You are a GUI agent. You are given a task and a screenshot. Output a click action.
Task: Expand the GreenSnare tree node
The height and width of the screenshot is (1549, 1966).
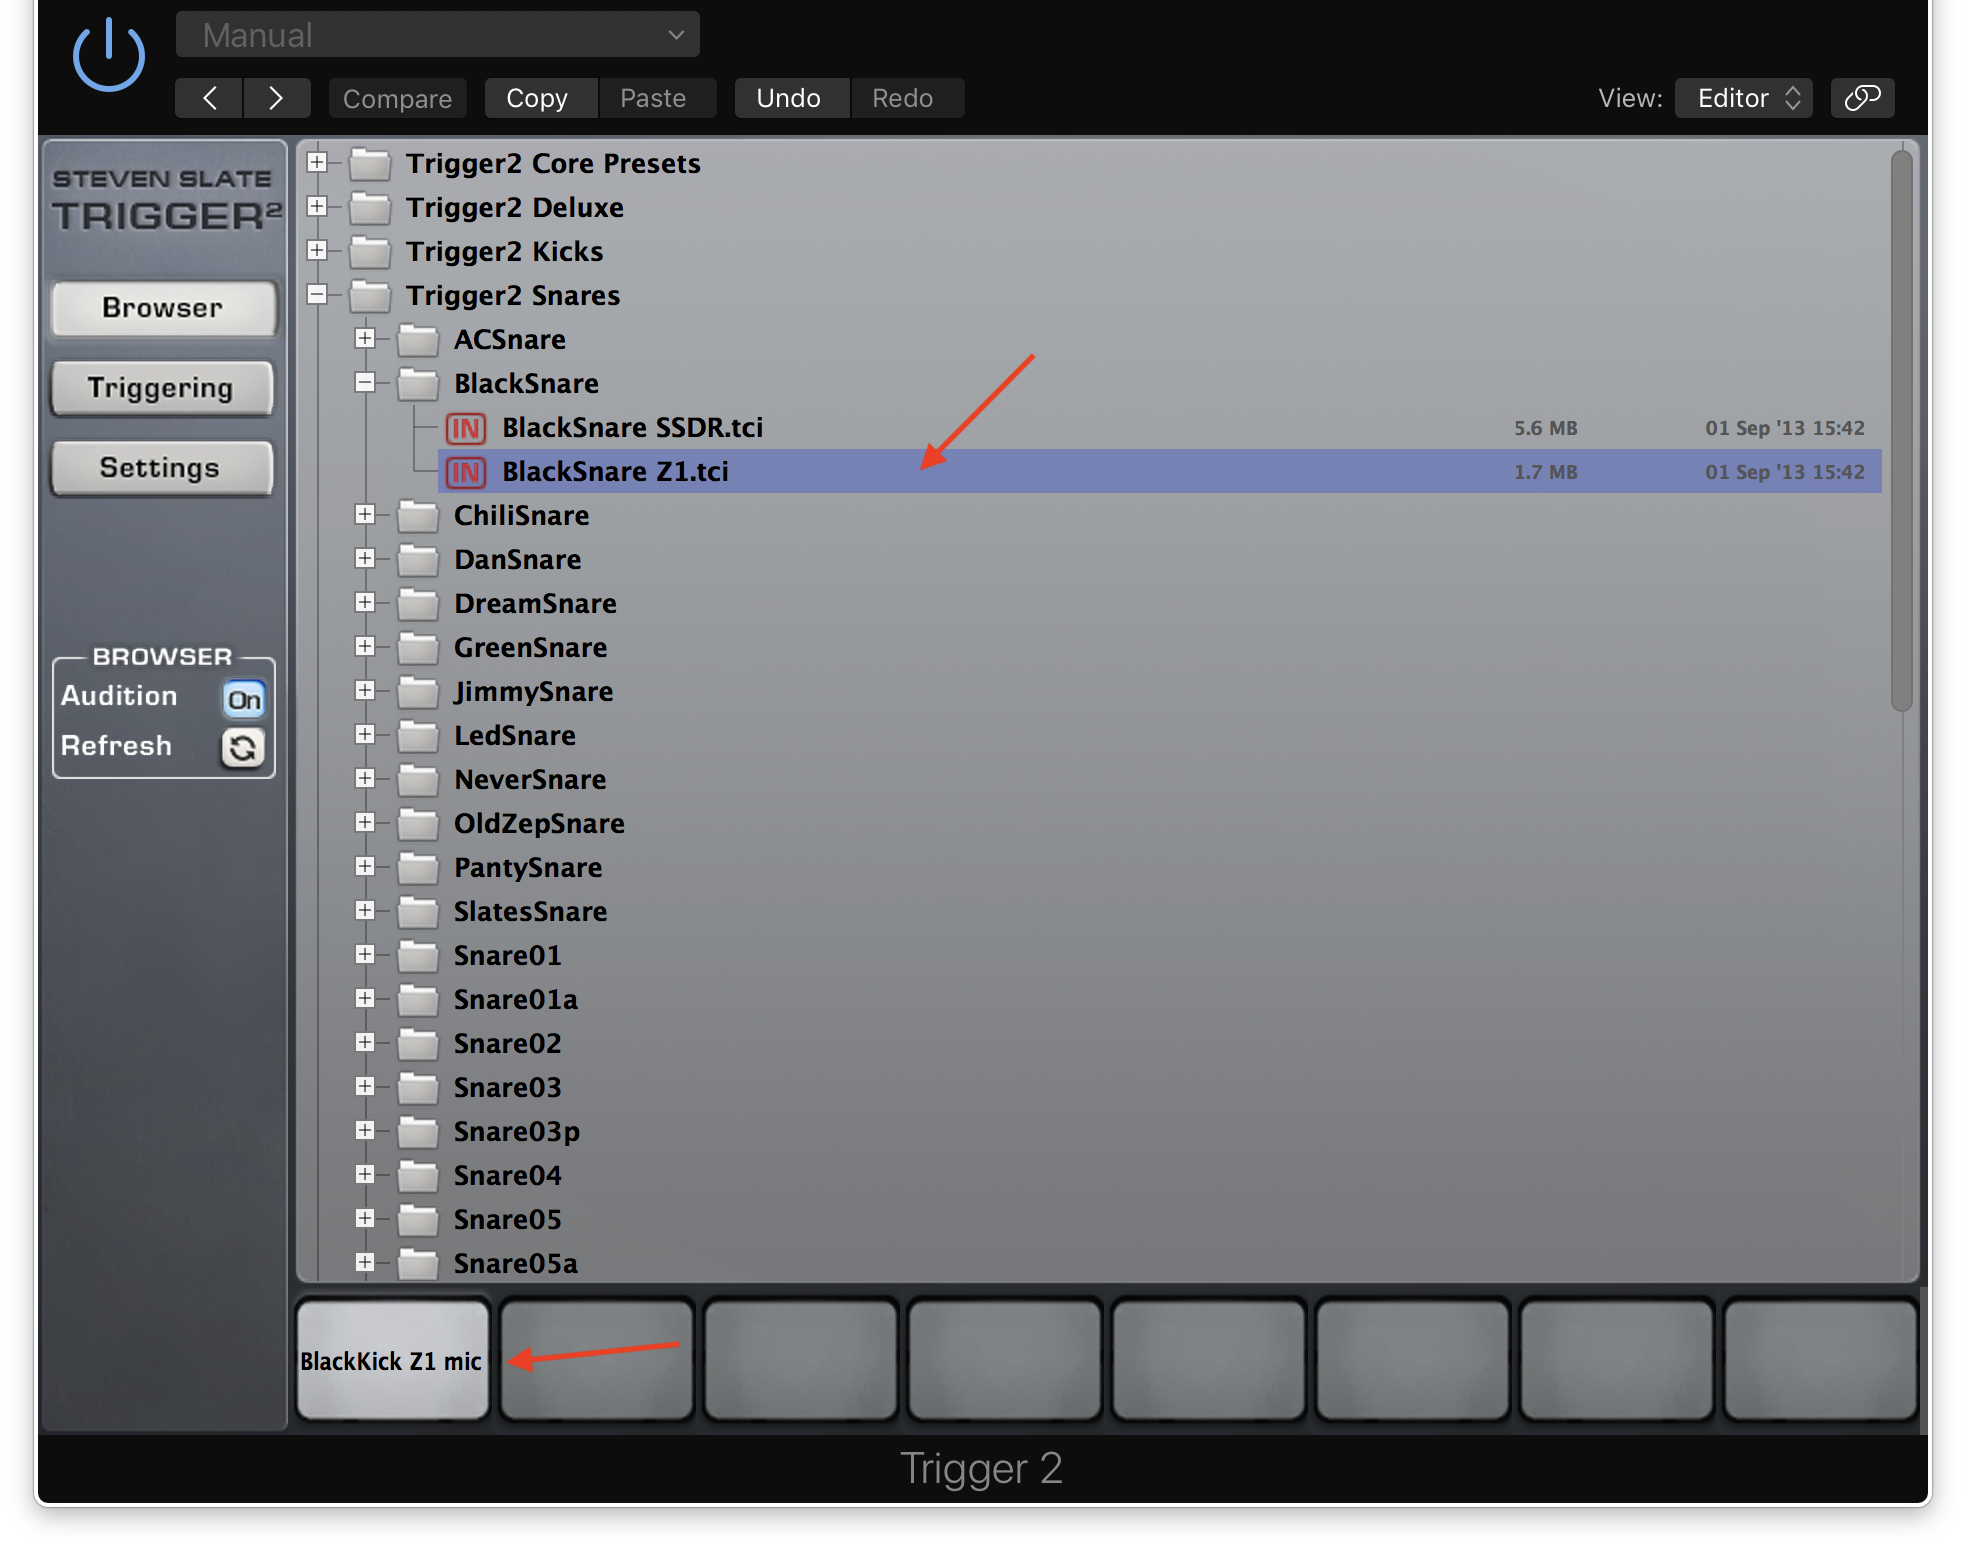pos(365,646)
